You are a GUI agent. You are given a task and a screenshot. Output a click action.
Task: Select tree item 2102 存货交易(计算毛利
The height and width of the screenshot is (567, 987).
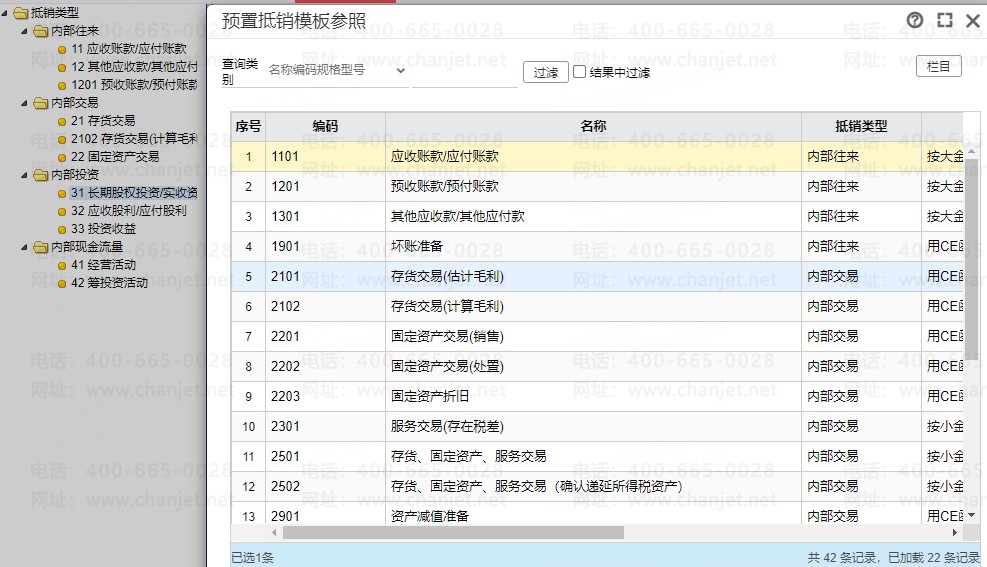[134, 139]
